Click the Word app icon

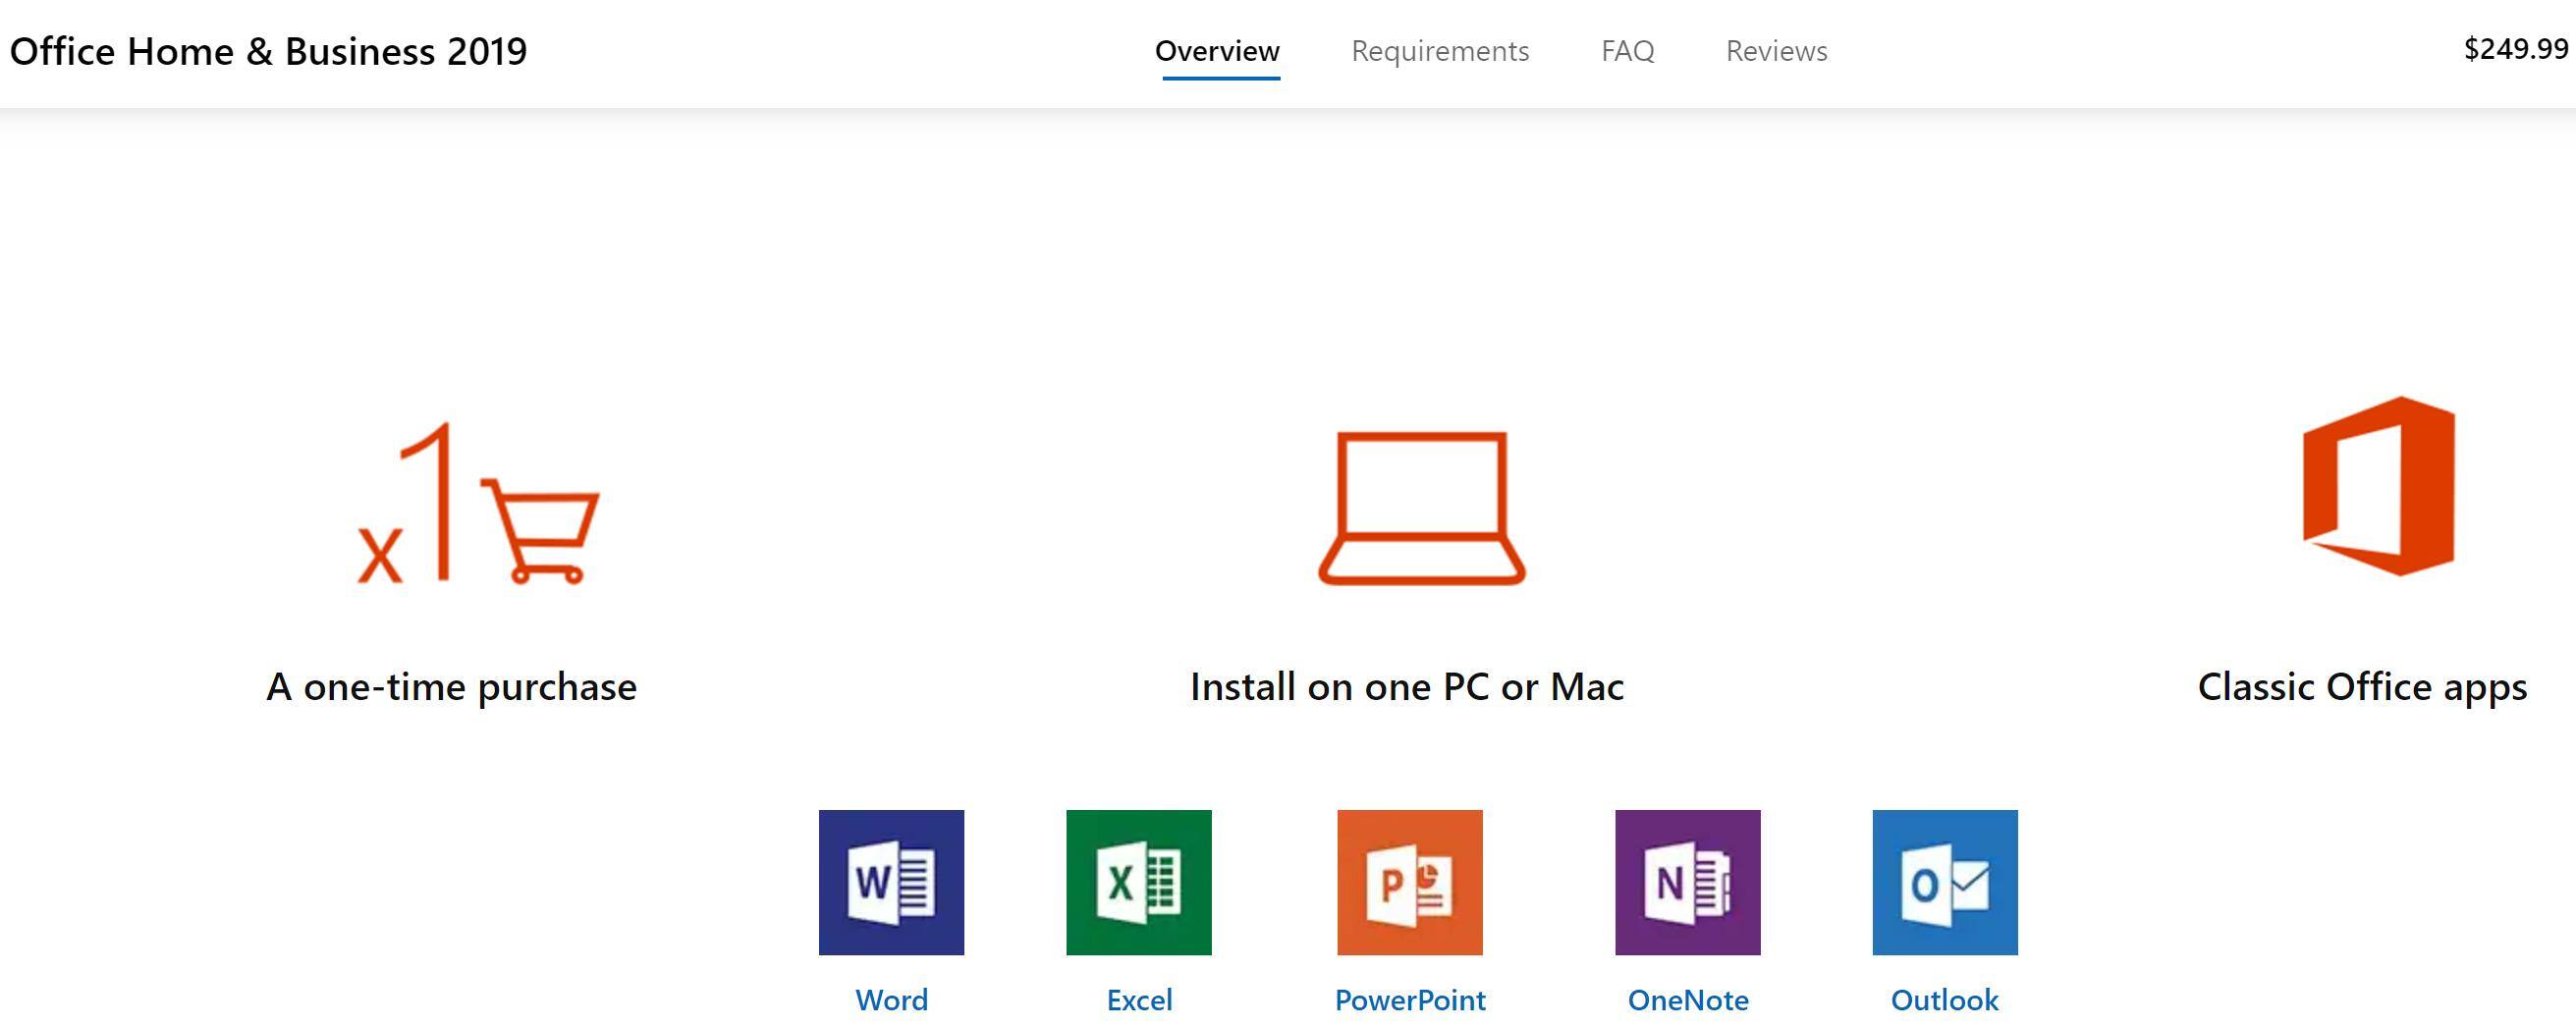click(x=891, y=882)
